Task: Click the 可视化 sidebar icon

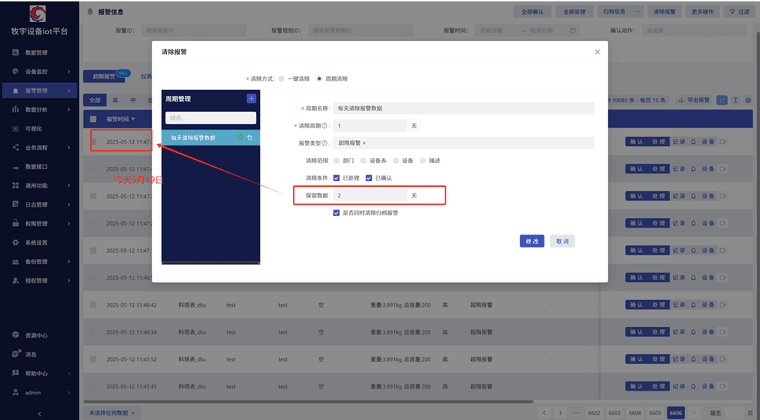Action: pos(16,128)
